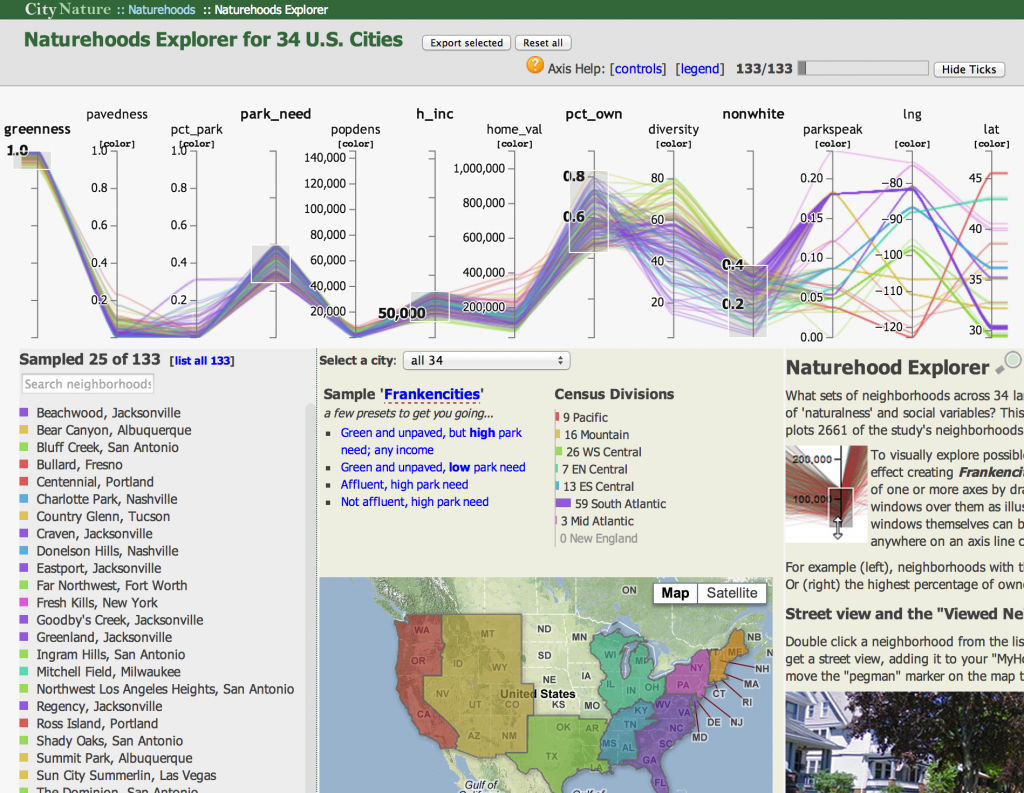The width and height of the screenshot is (1024, 793).
Task: Click the orange Axis Help question mark icon
Action: click(535, 65)
